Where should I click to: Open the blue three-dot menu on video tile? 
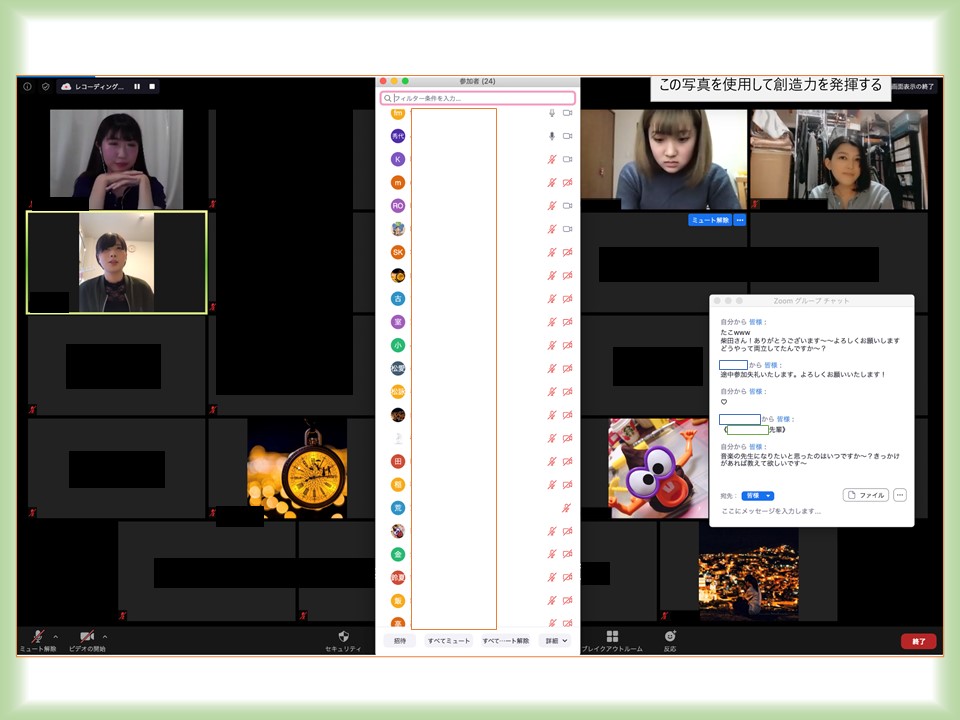(740, 220)
